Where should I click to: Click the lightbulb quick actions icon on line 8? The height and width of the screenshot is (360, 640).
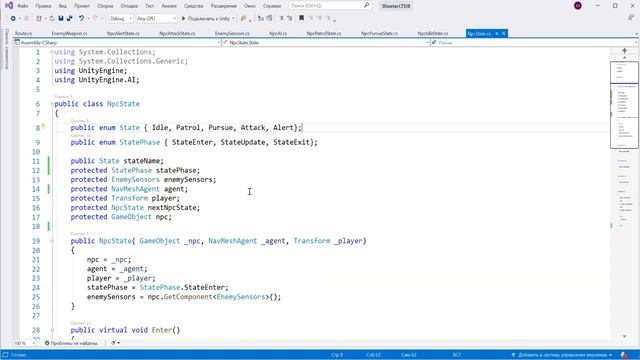click(43, 127)
